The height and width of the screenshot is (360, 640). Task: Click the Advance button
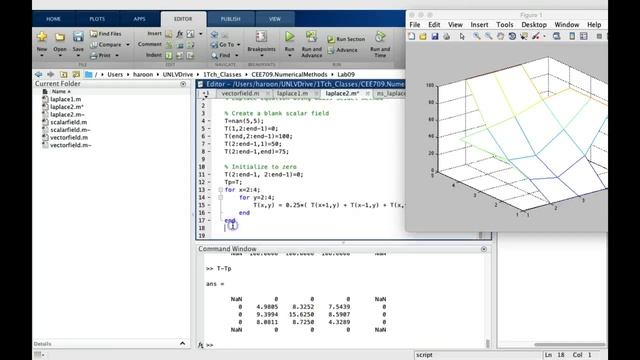tap(342, 50)
